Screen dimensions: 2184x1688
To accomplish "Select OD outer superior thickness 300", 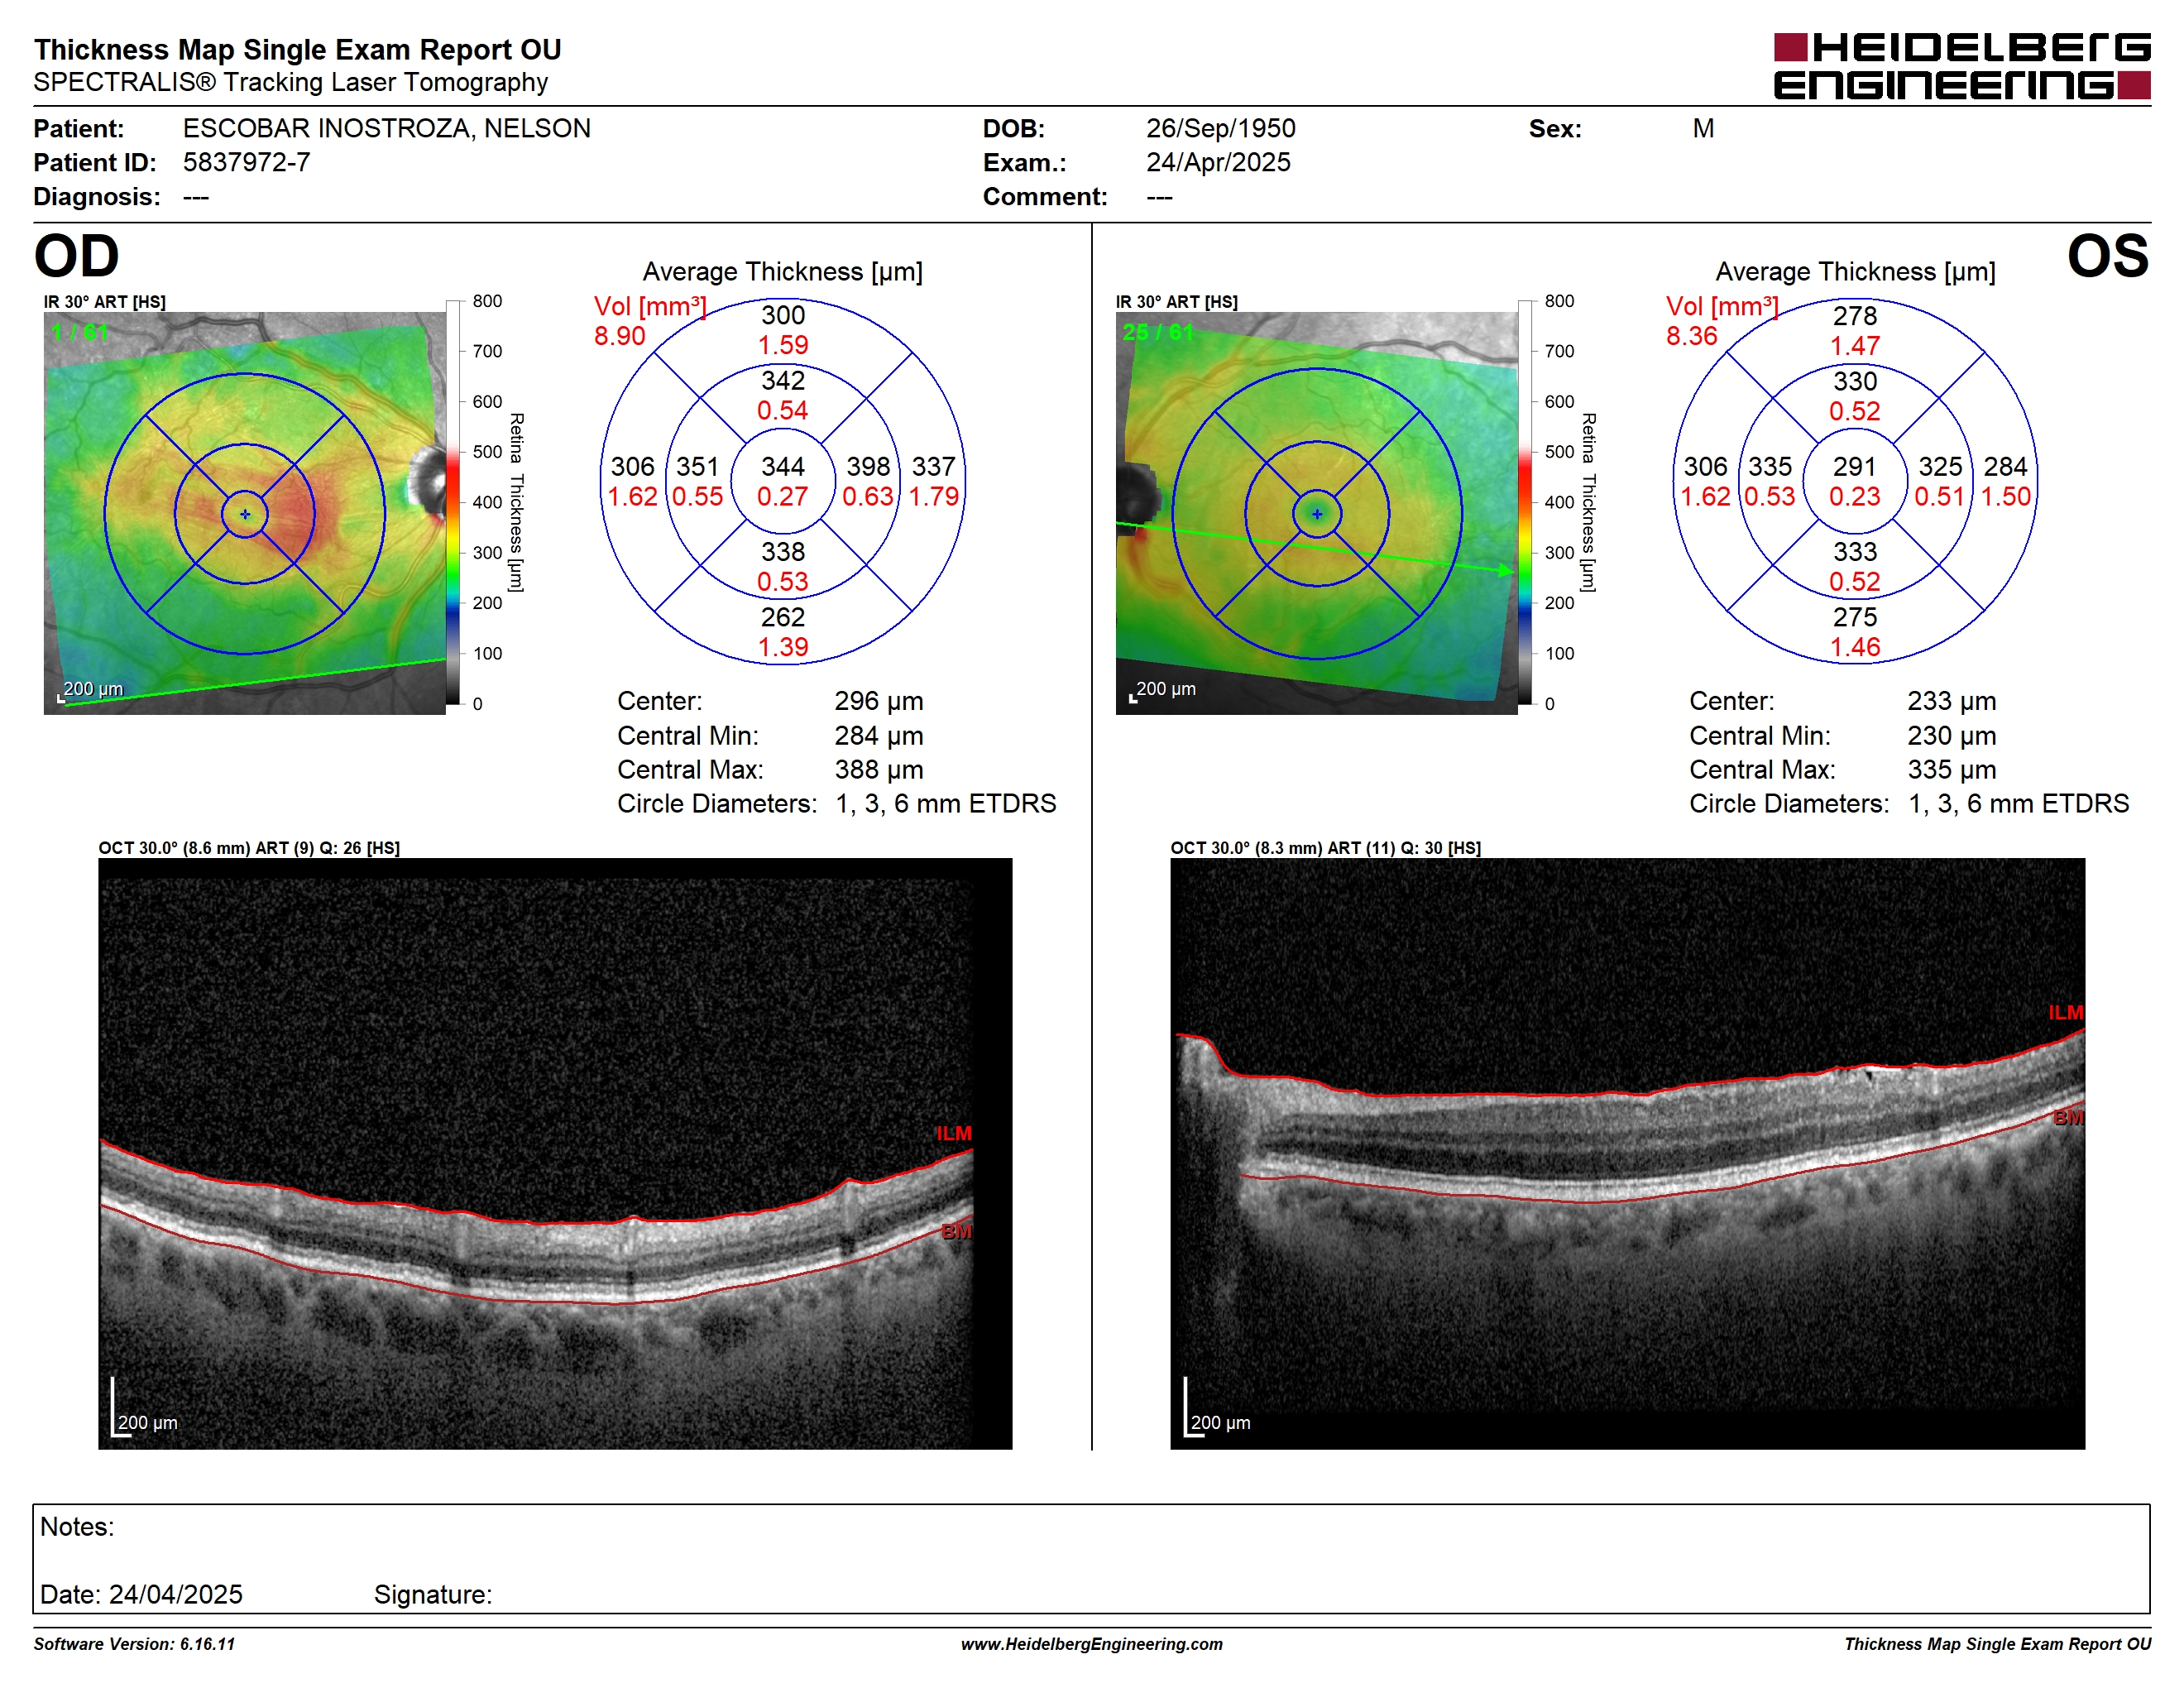I will click(x=783, y=315).
